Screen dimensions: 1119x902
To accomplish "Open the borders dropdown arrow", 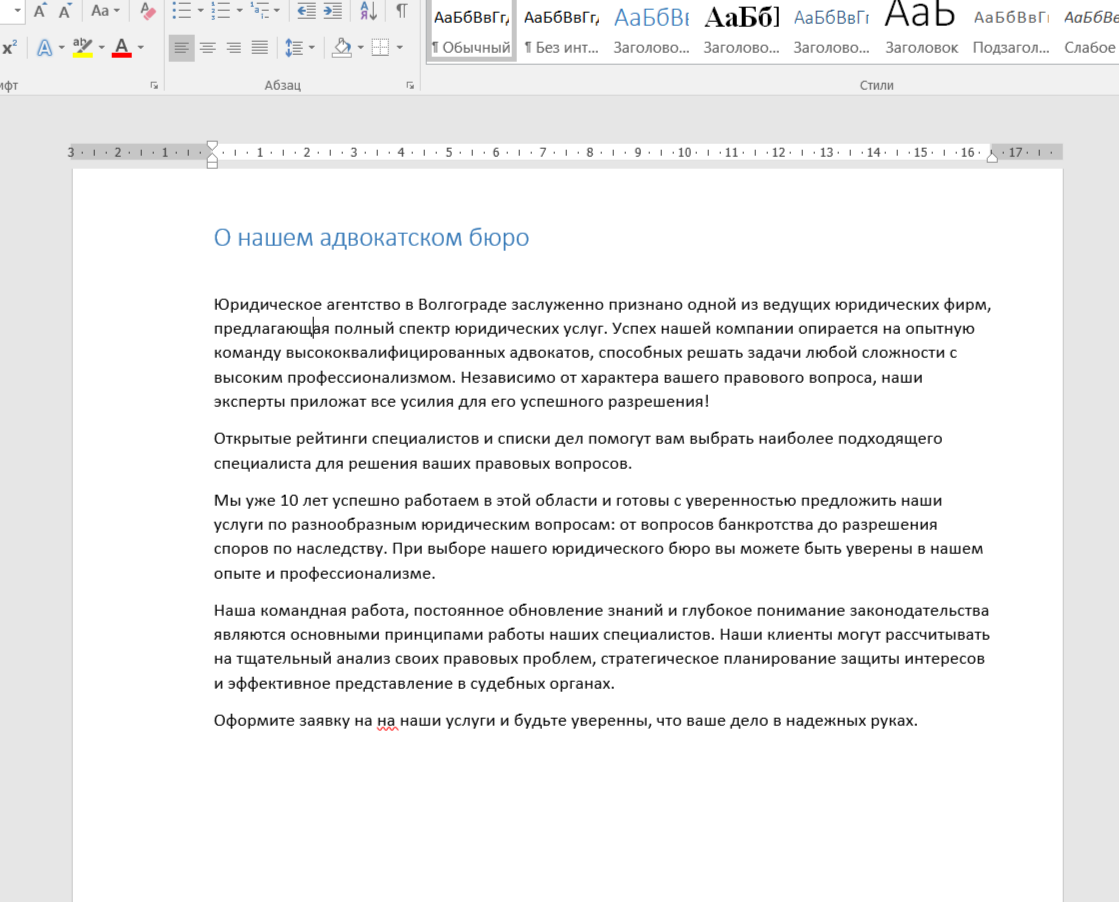I will (399, 48).
